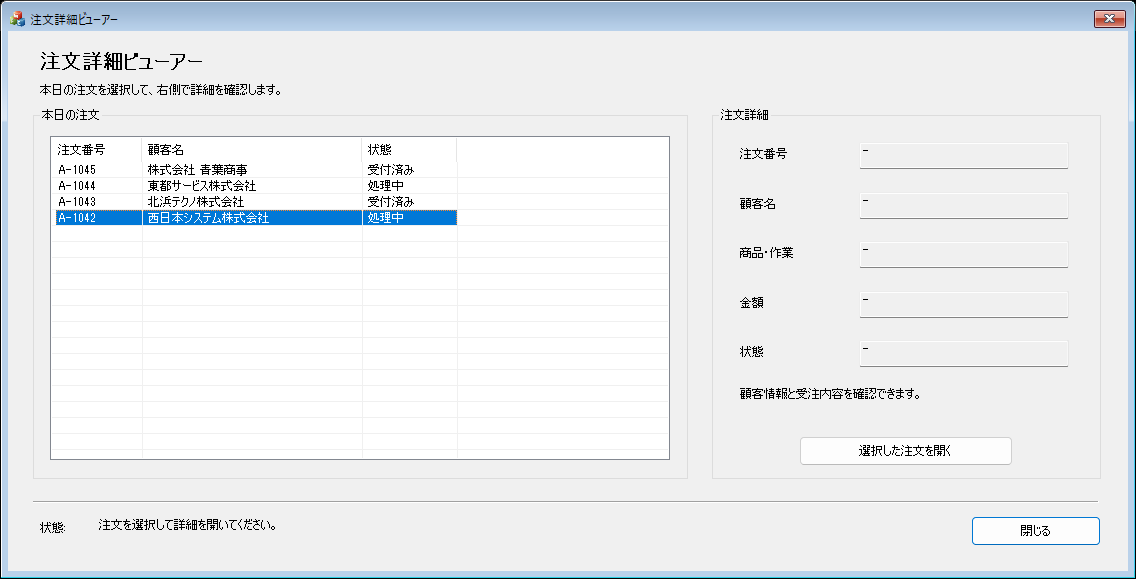Focus the 金額 detail field
The height and width of the screenshot is (579, 1136).
pyautogui.click(x=964, y=304)
